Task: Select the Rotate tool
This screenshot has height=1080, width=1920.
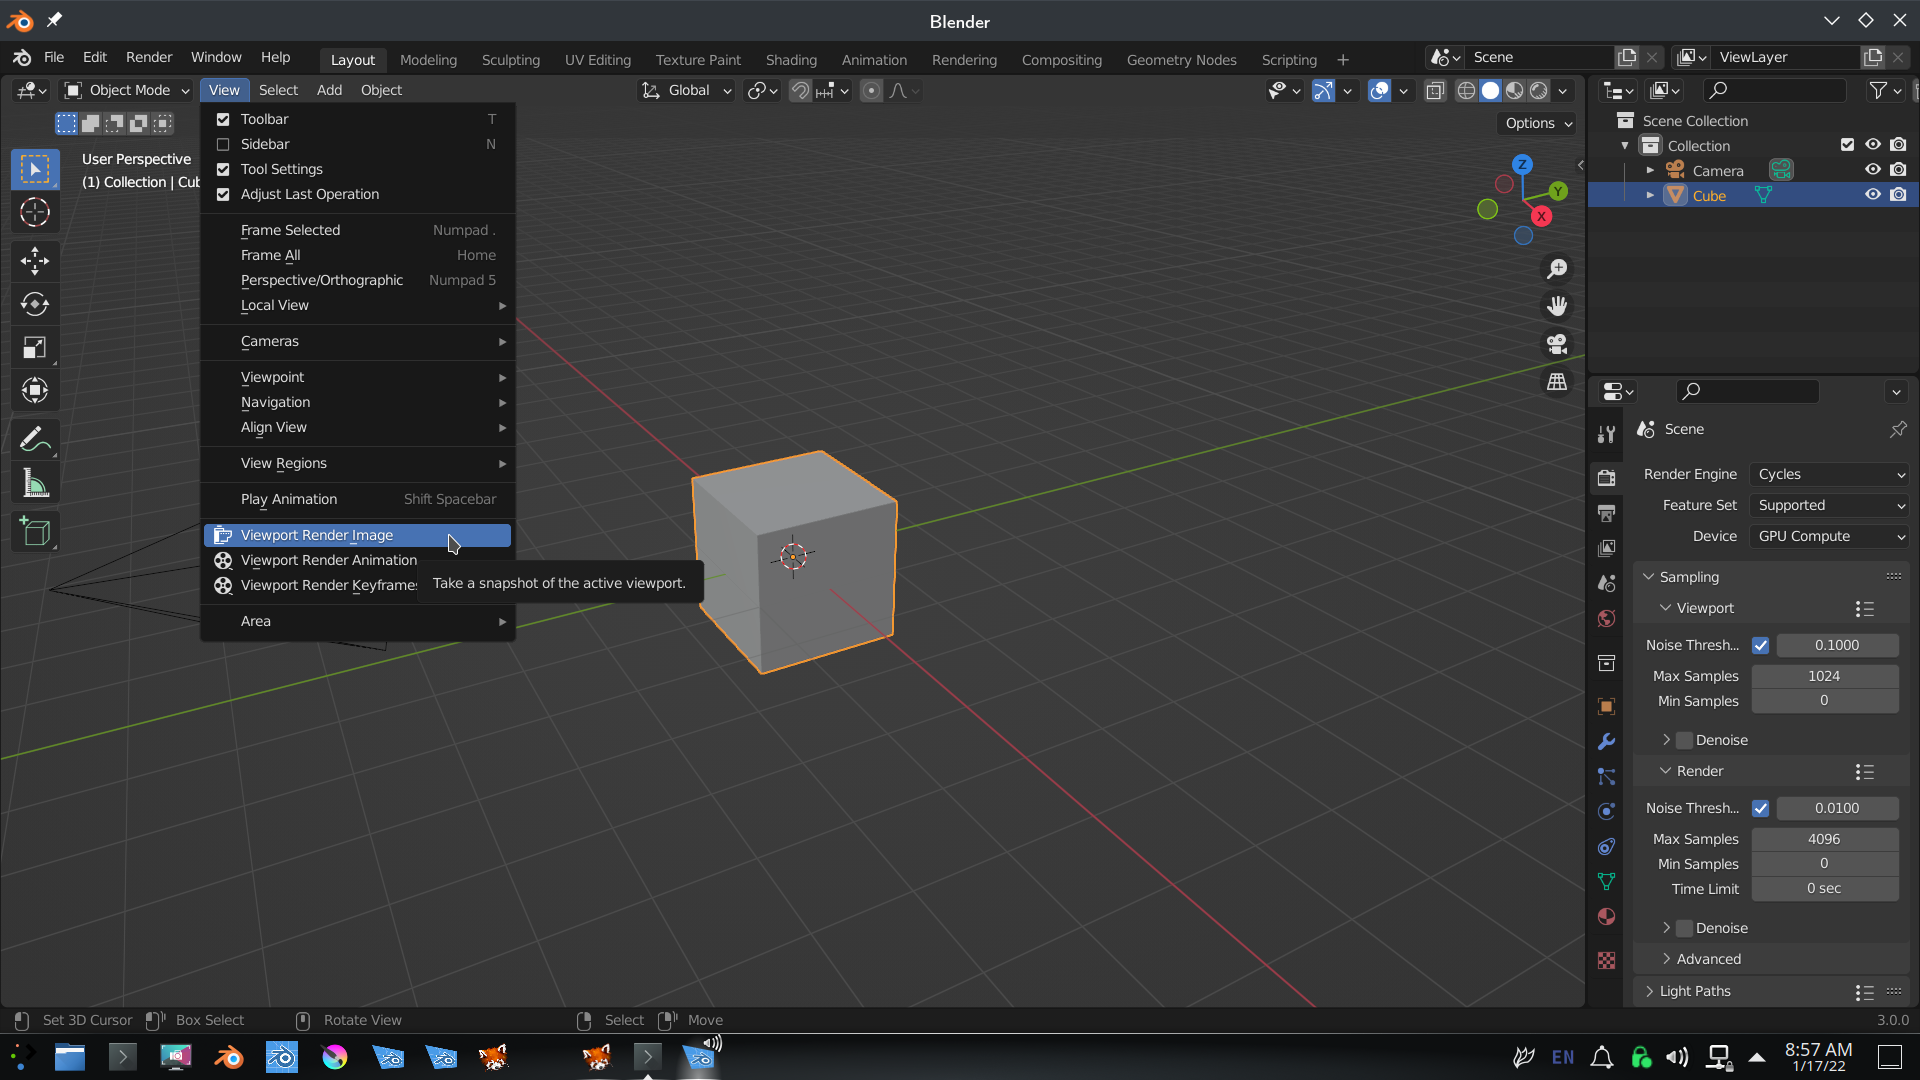Action: [35, 305]
